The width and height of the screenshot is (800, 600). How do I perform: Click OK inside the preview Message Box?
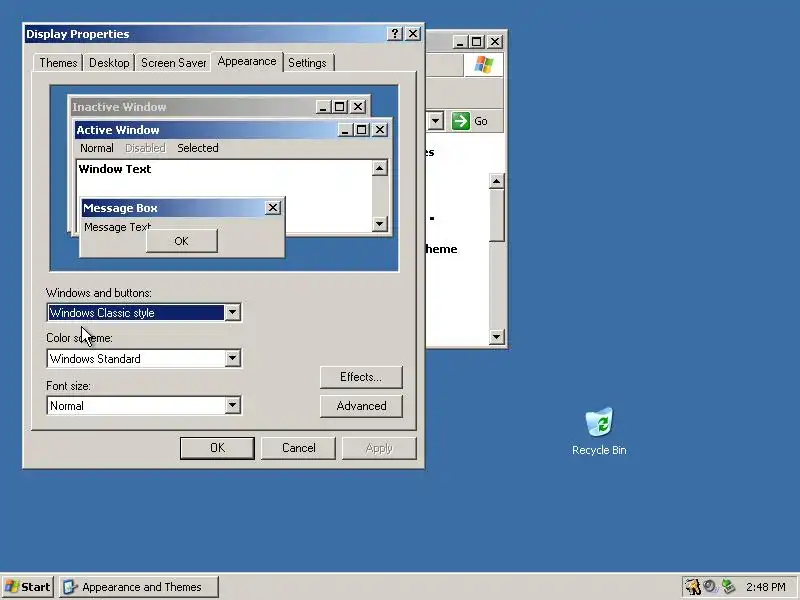click(182, 241)
